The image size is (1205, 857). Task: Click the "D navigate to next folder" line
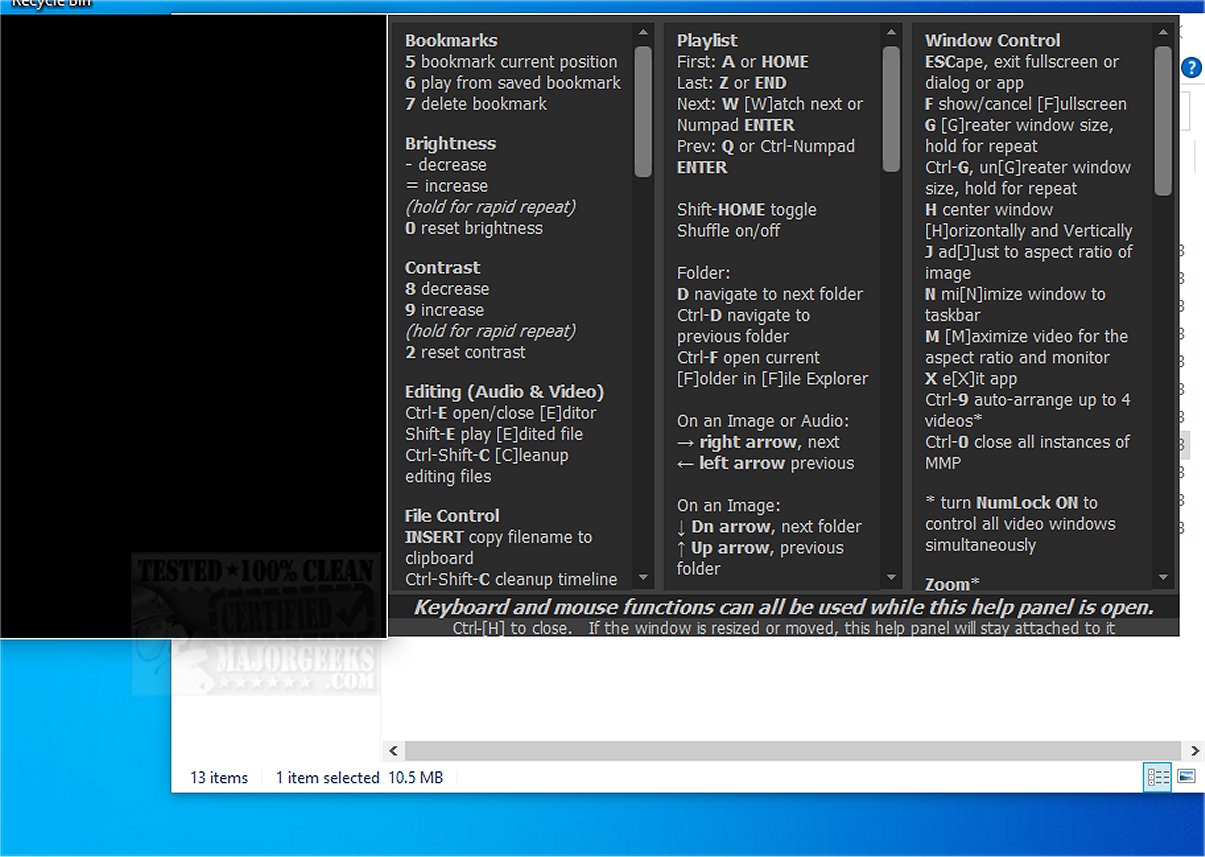click(770, 294)
